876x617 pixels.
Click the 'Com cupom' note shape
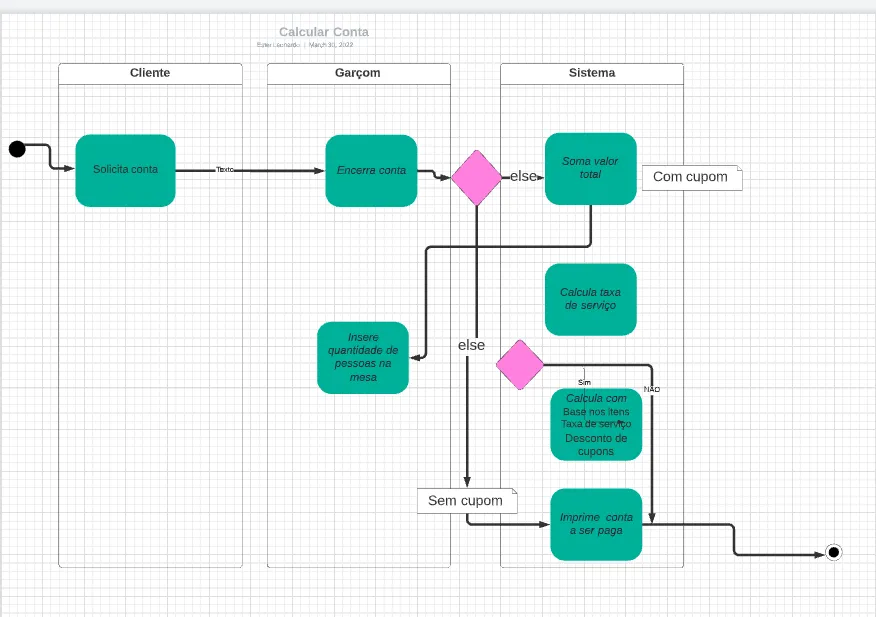(691, 177)
